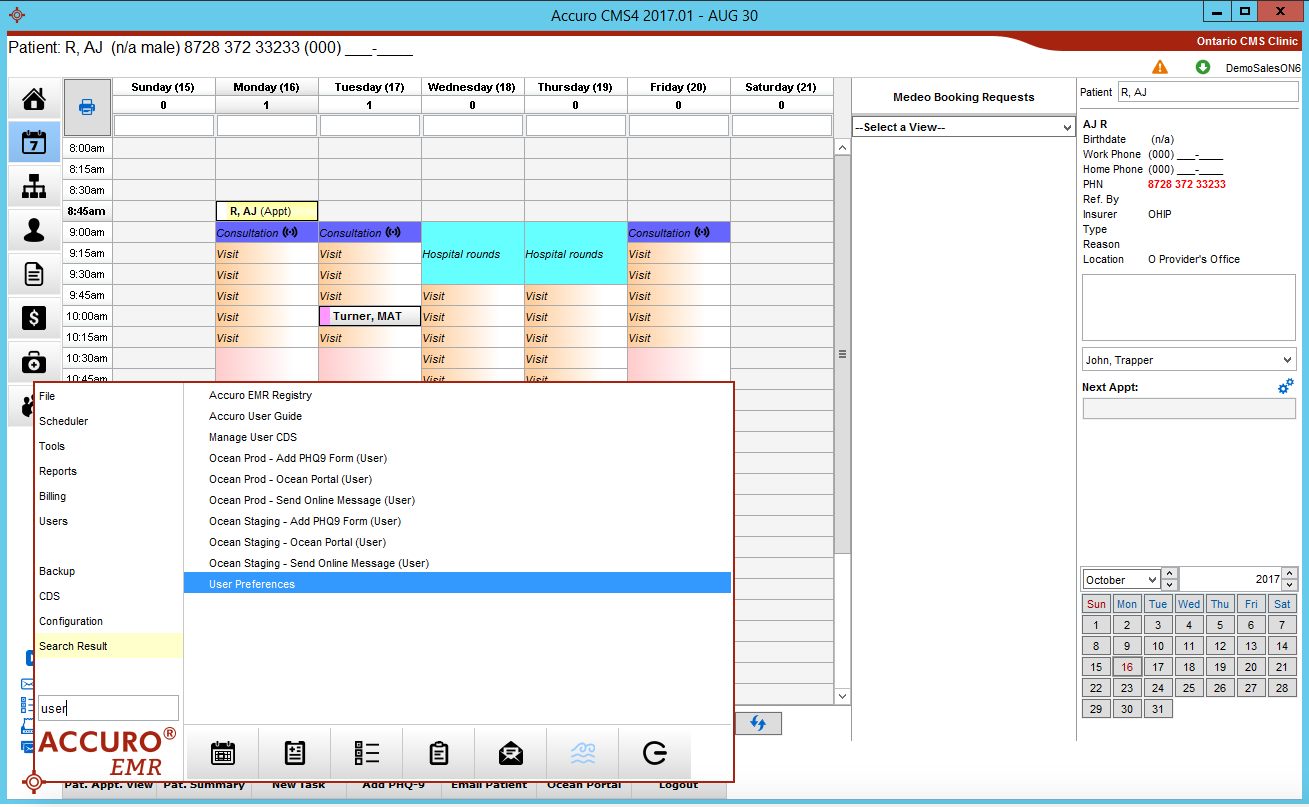Open the John, Trapper provider dropdown

[x=1188, y=360]
